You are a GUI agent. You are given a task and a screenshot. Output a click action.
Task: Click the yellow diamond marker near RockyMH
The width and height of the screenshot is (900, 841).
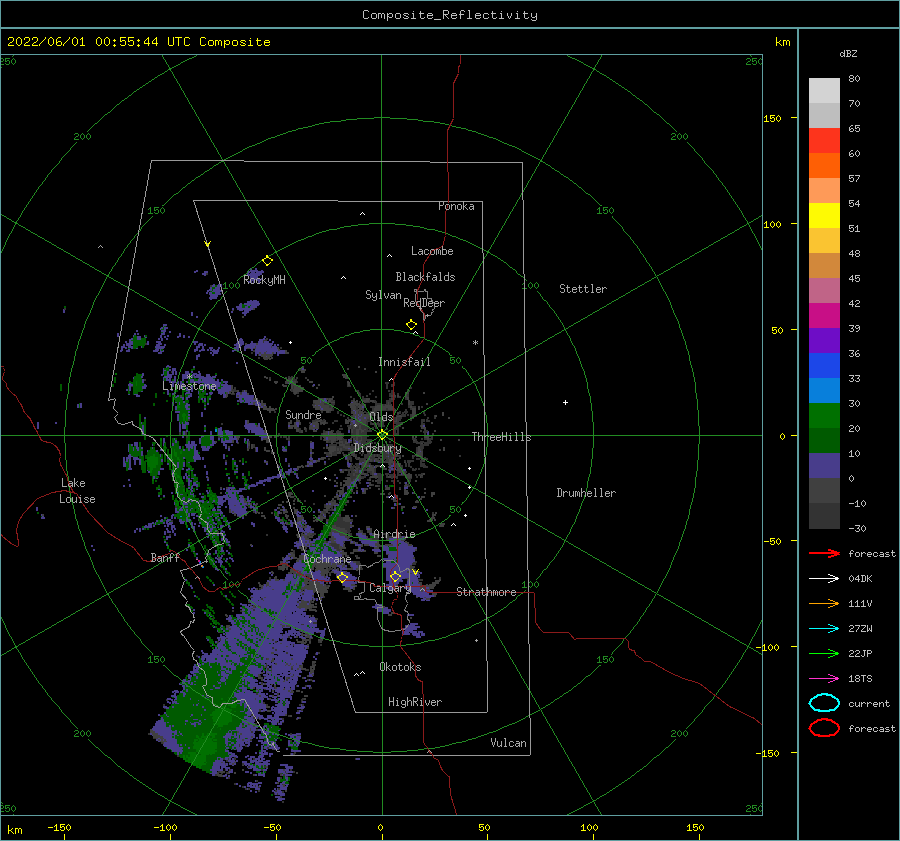coord(267,261)
